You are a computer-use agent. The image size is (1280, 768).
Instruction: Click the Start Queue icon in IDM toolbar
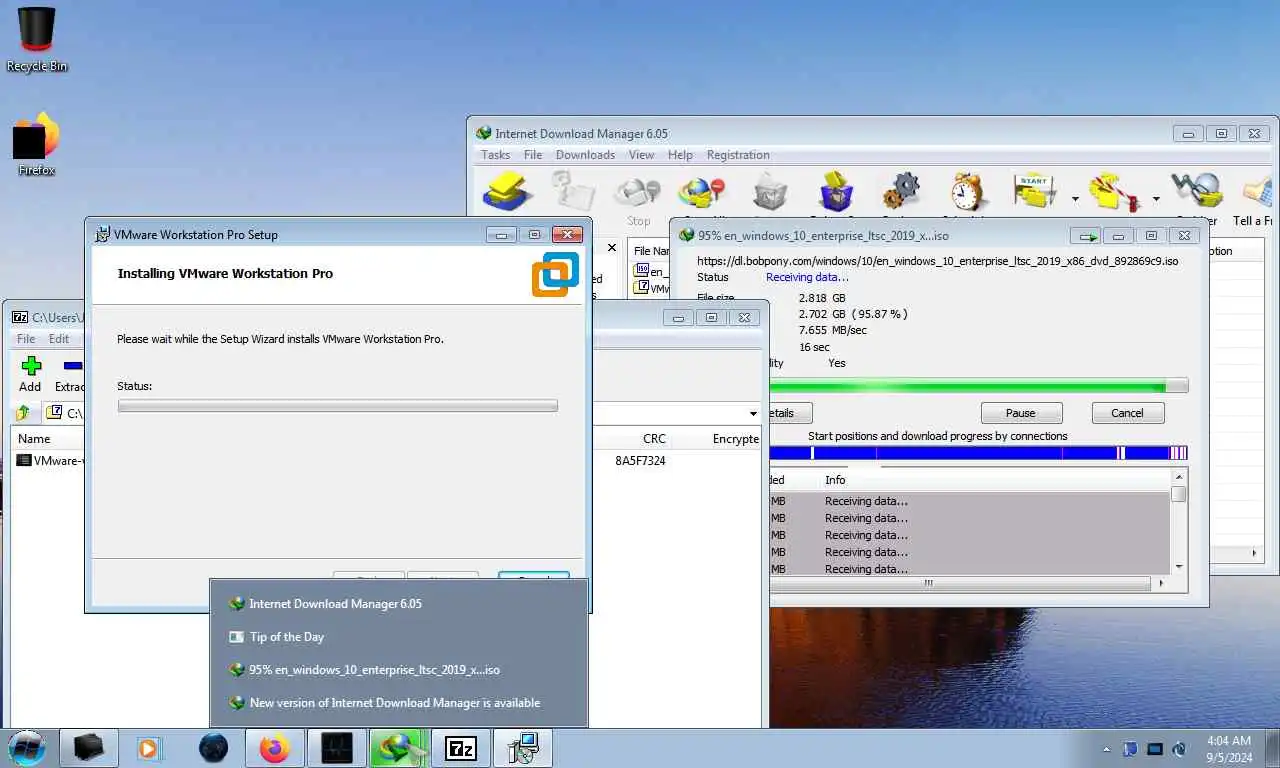click(x=1035, y=190)
